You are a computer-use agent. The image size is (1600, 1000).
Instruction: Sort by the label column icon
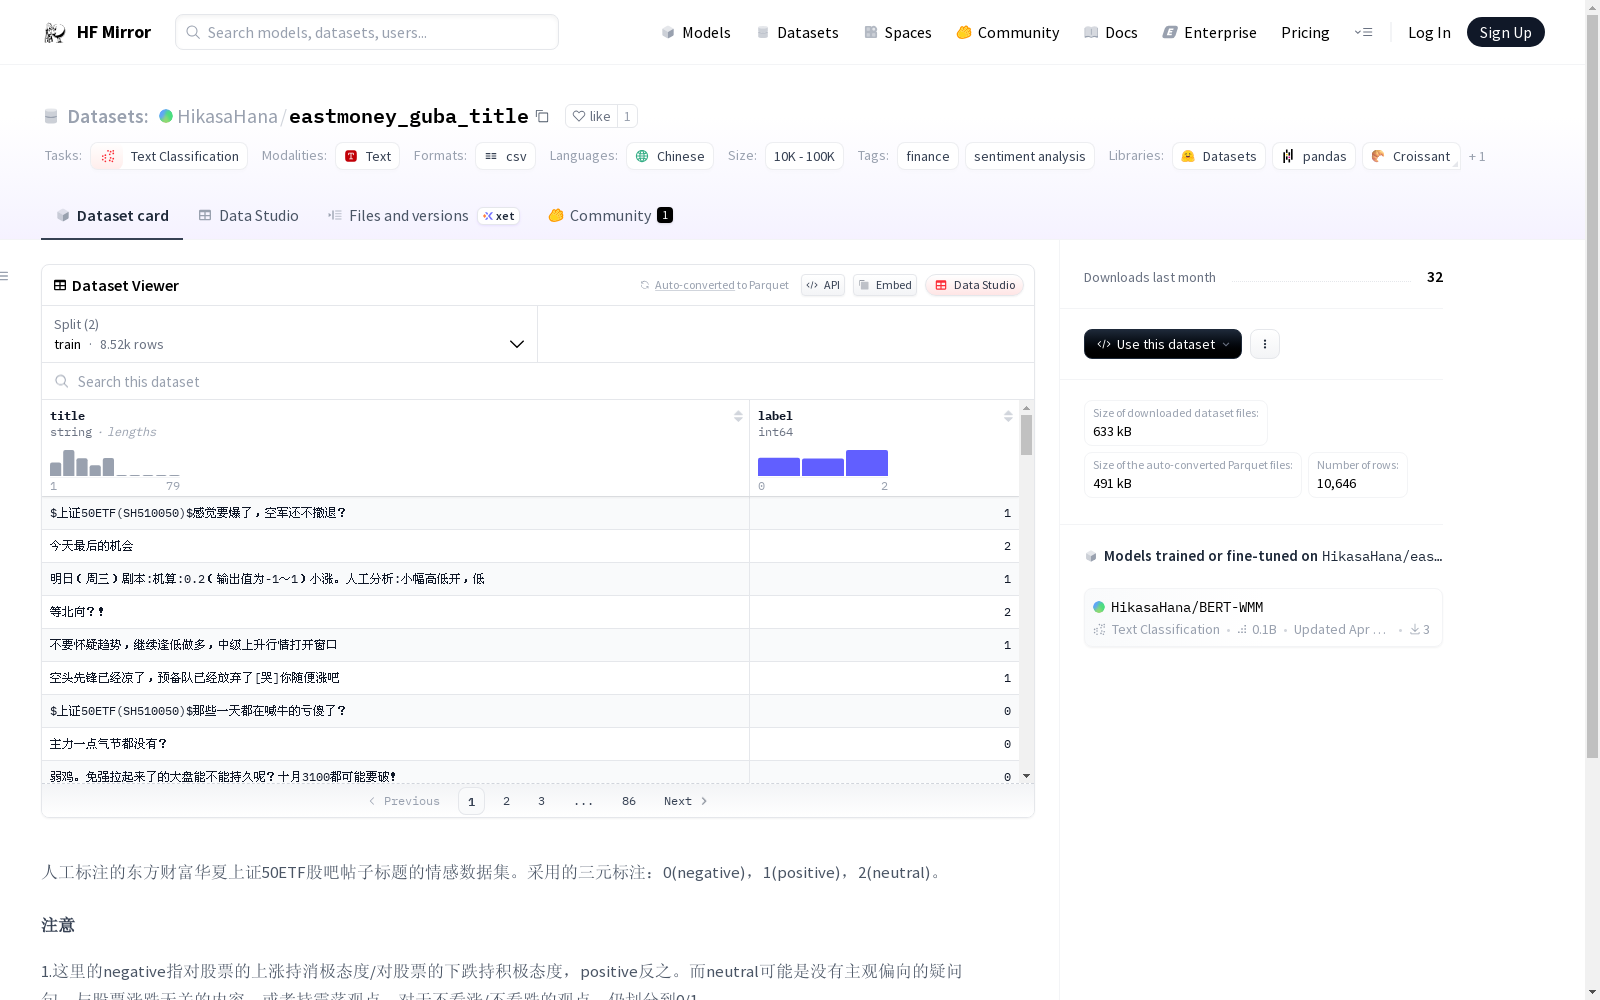pyautogui.click(x=1008, y=416)
